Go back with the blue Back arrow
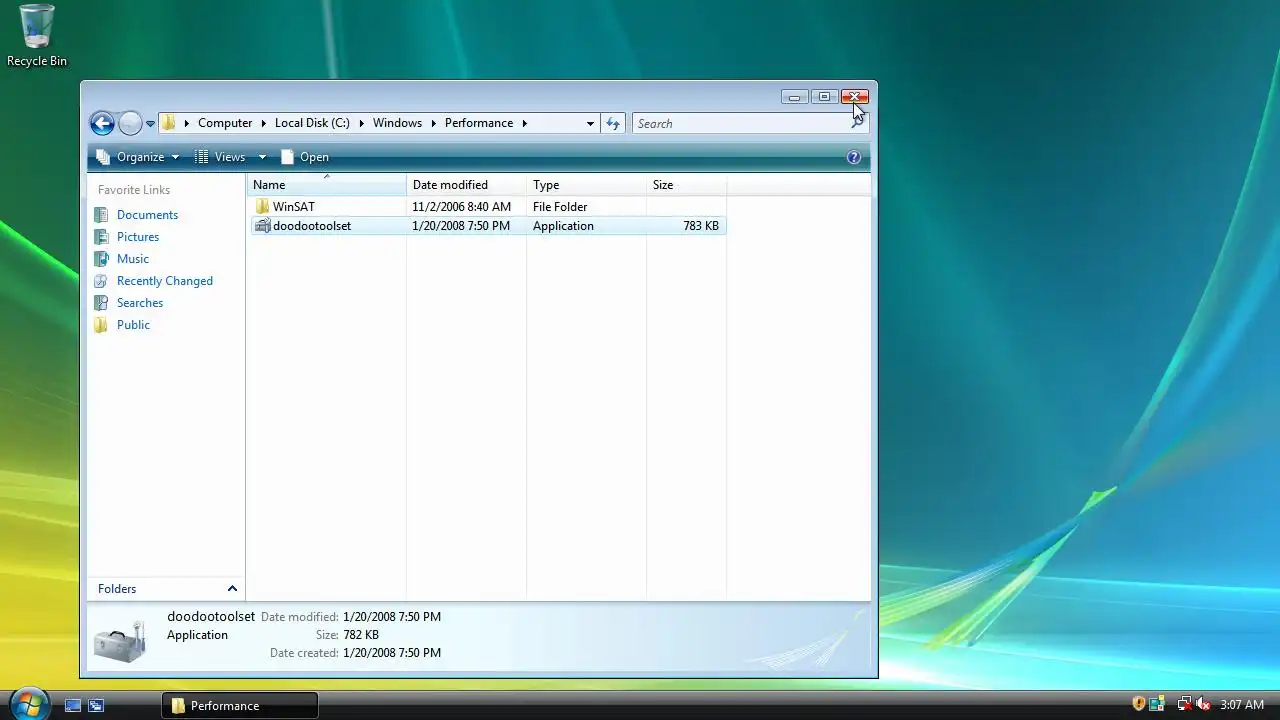Image resolution: width=1280 pixels, height=720 pixels. click(x=102, y=123)
